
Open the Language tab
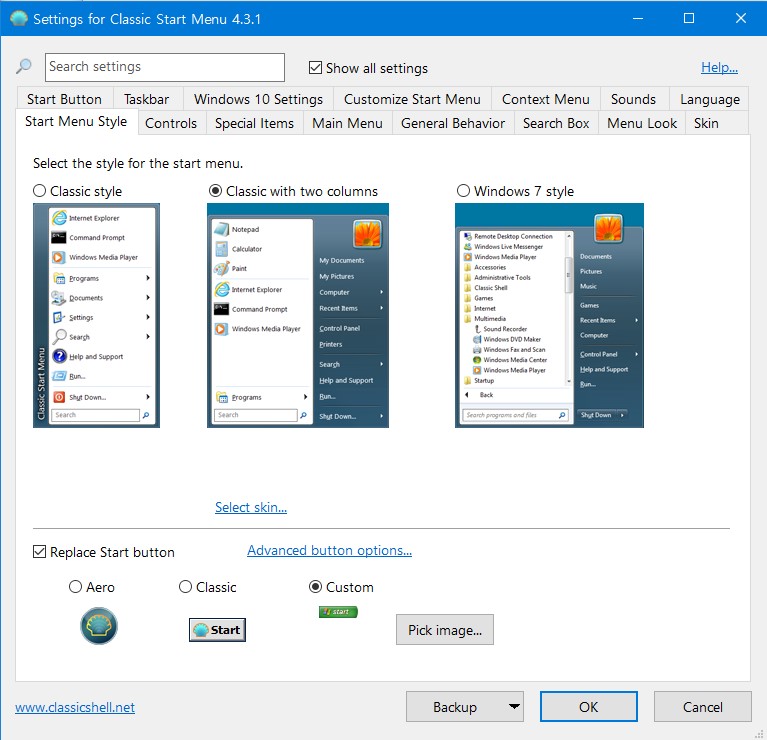[710, 99]
